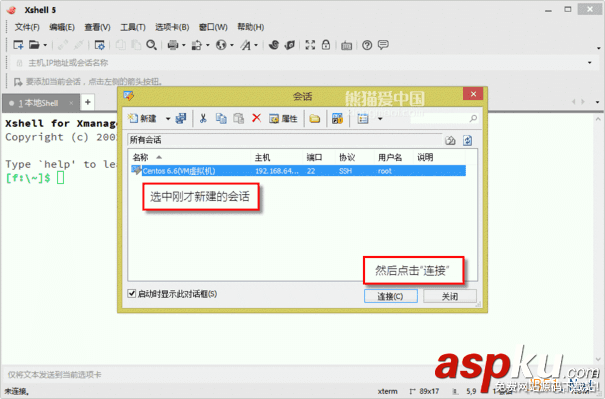Click the 连接(C) button
This screenshot has width=605, height=399.
tap(390, 296)
